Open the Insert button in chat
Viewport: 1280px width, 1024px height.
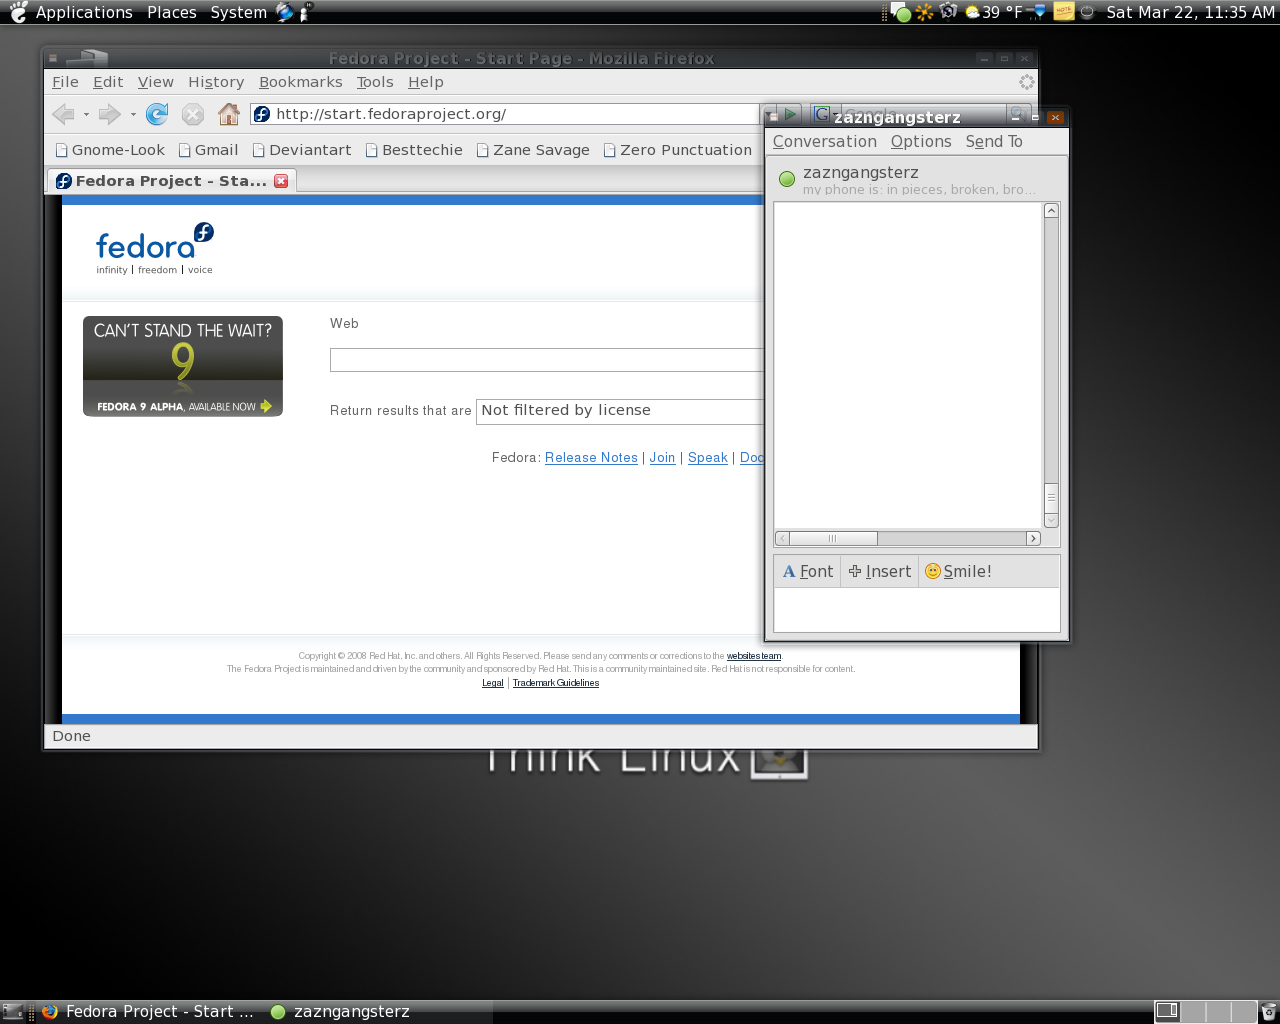tap(880, 572)
